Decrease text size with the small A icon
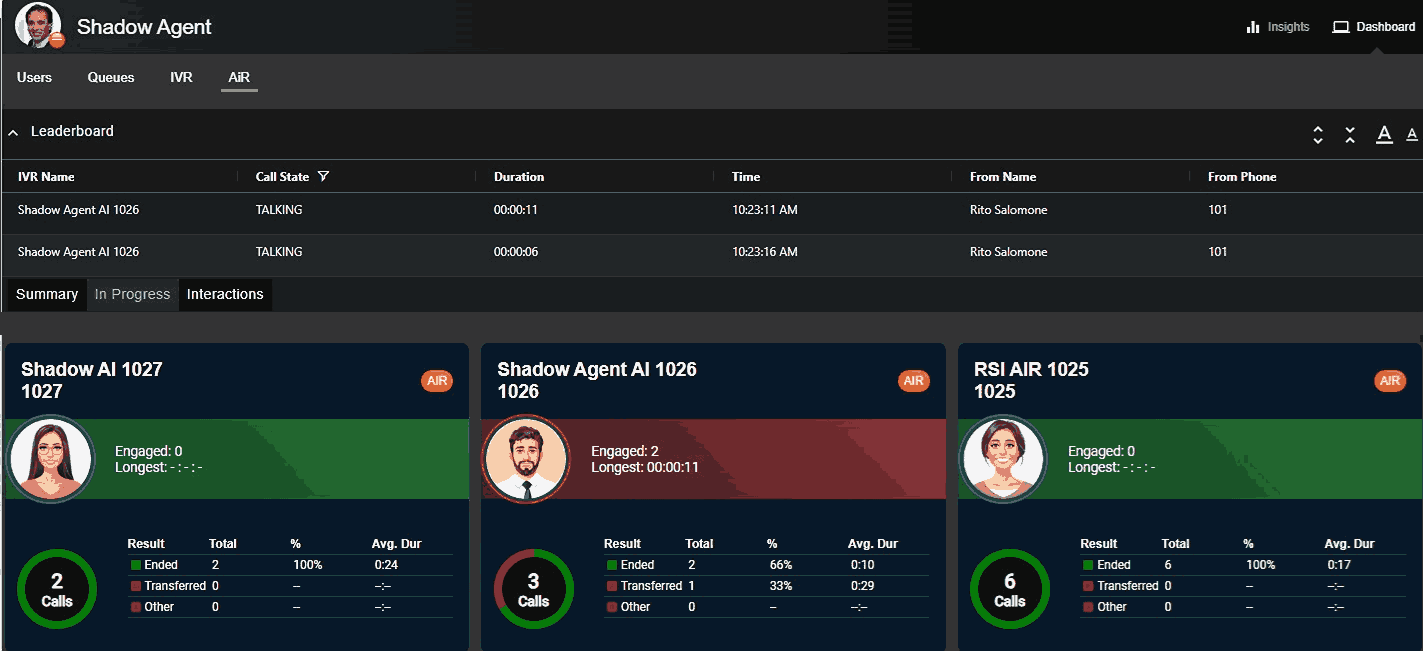The image size is (1423, 651). point(1412,134)
